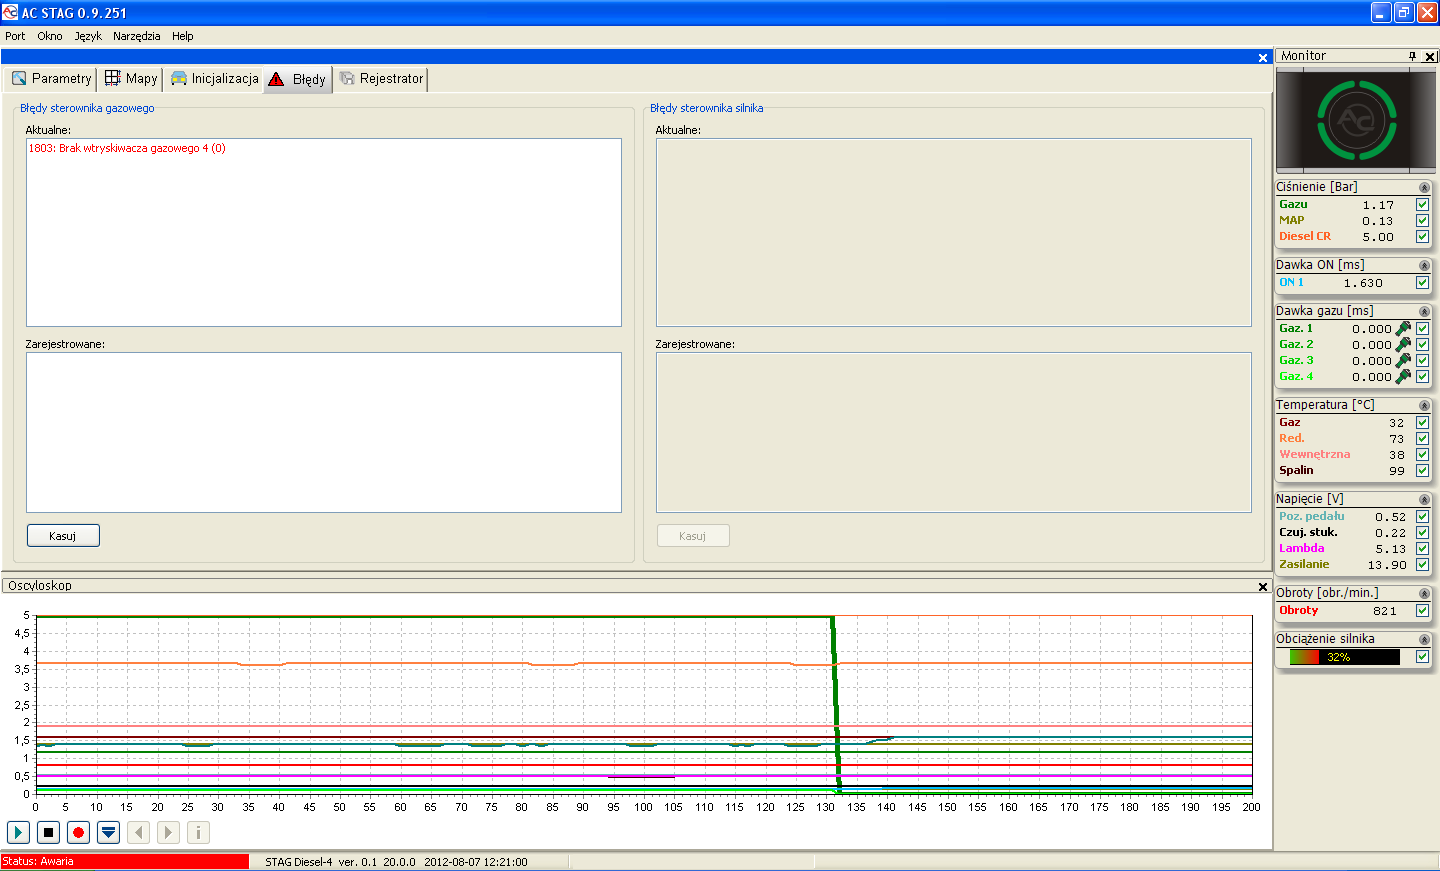Toggle the Gaz. 2 dose checkbox

(x=1422, y=344)
